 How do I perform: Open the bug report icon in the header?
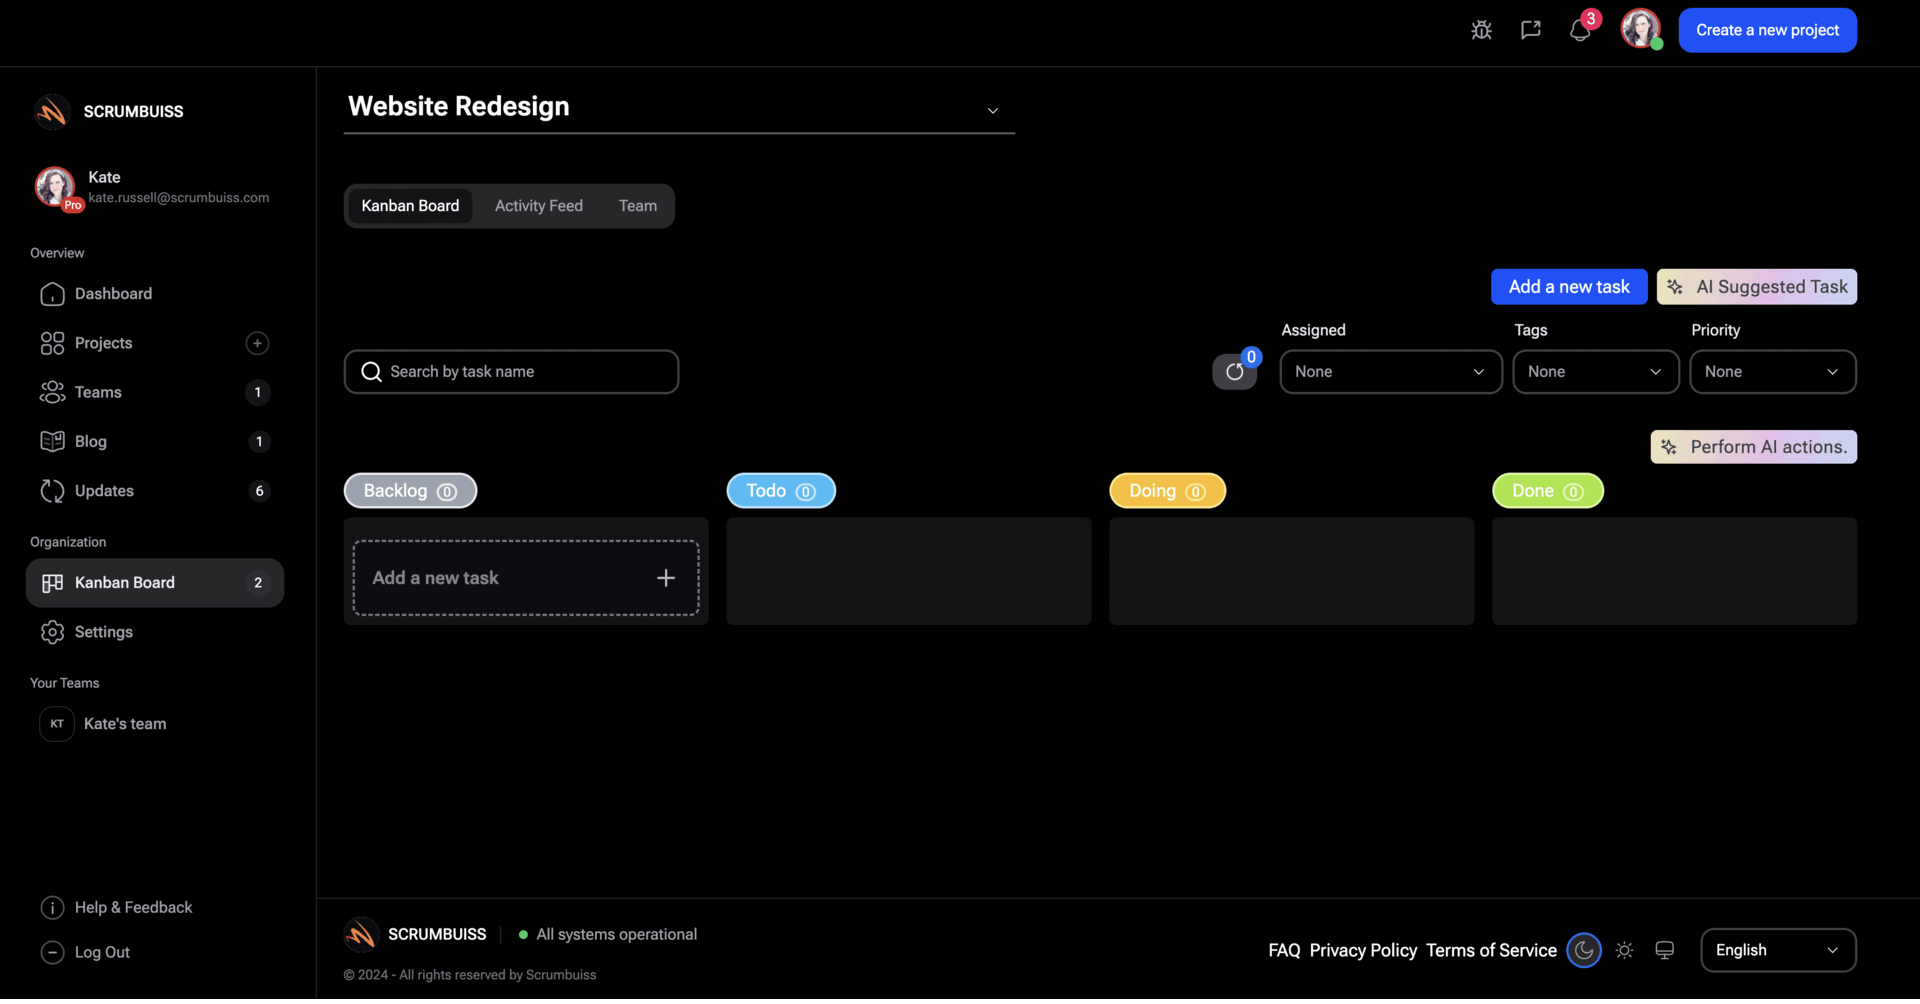pos(1481,30)
